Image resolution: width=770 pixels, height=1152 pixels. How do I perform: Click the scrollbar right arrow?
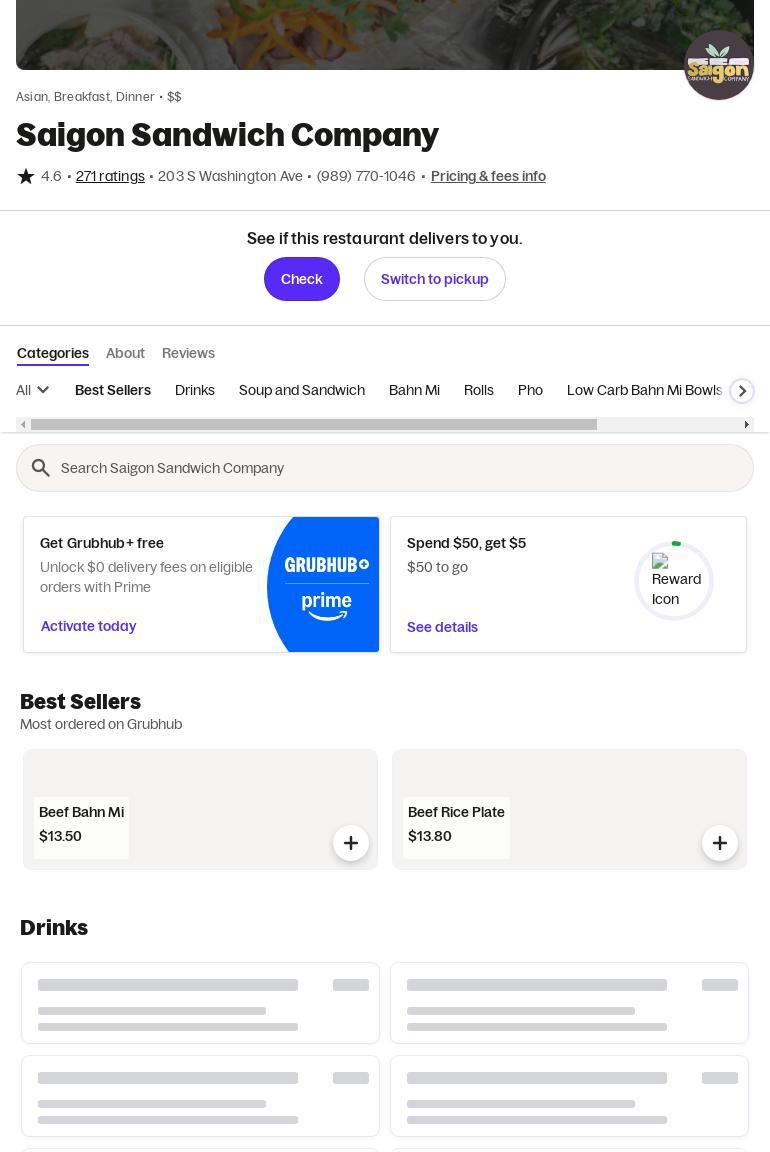click(746, 425)
